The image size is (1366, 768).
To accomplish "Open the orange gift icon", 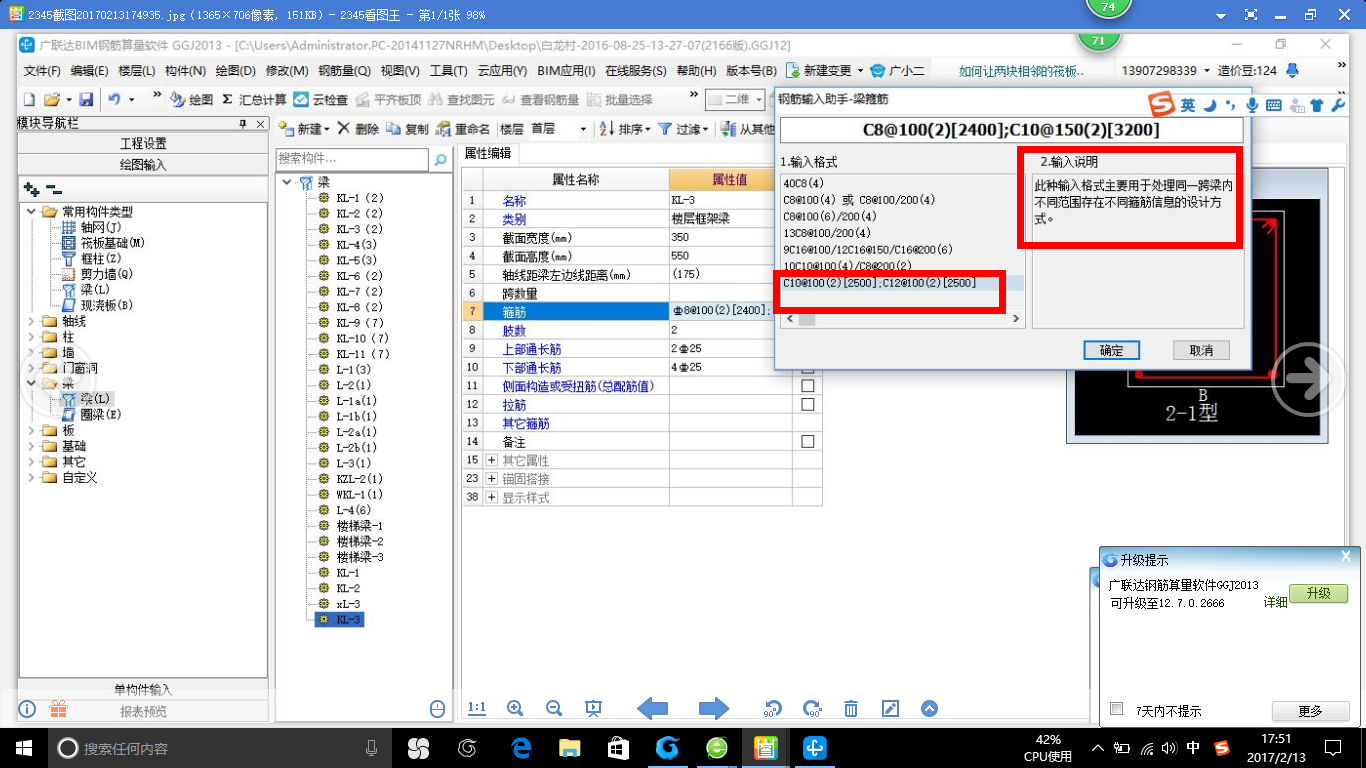I will [x=58, y=710].
